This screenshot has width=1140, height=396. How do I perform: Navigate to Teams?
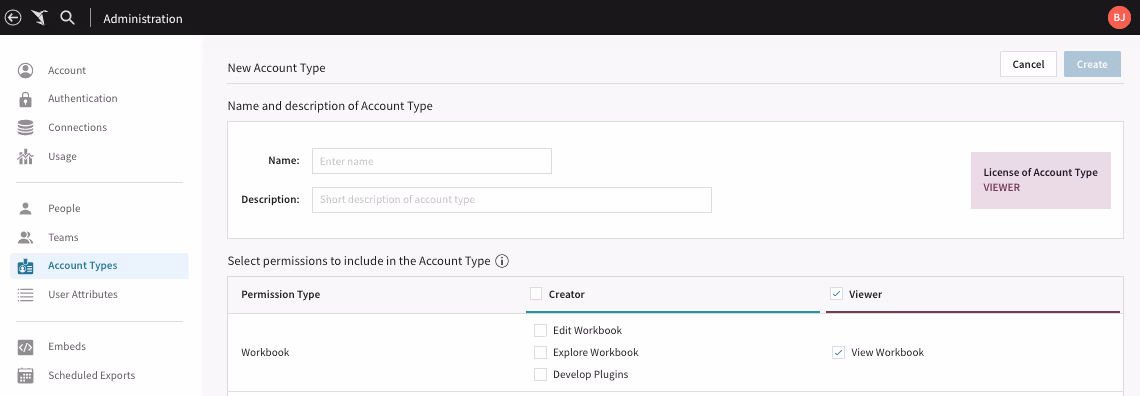point(63,238)
